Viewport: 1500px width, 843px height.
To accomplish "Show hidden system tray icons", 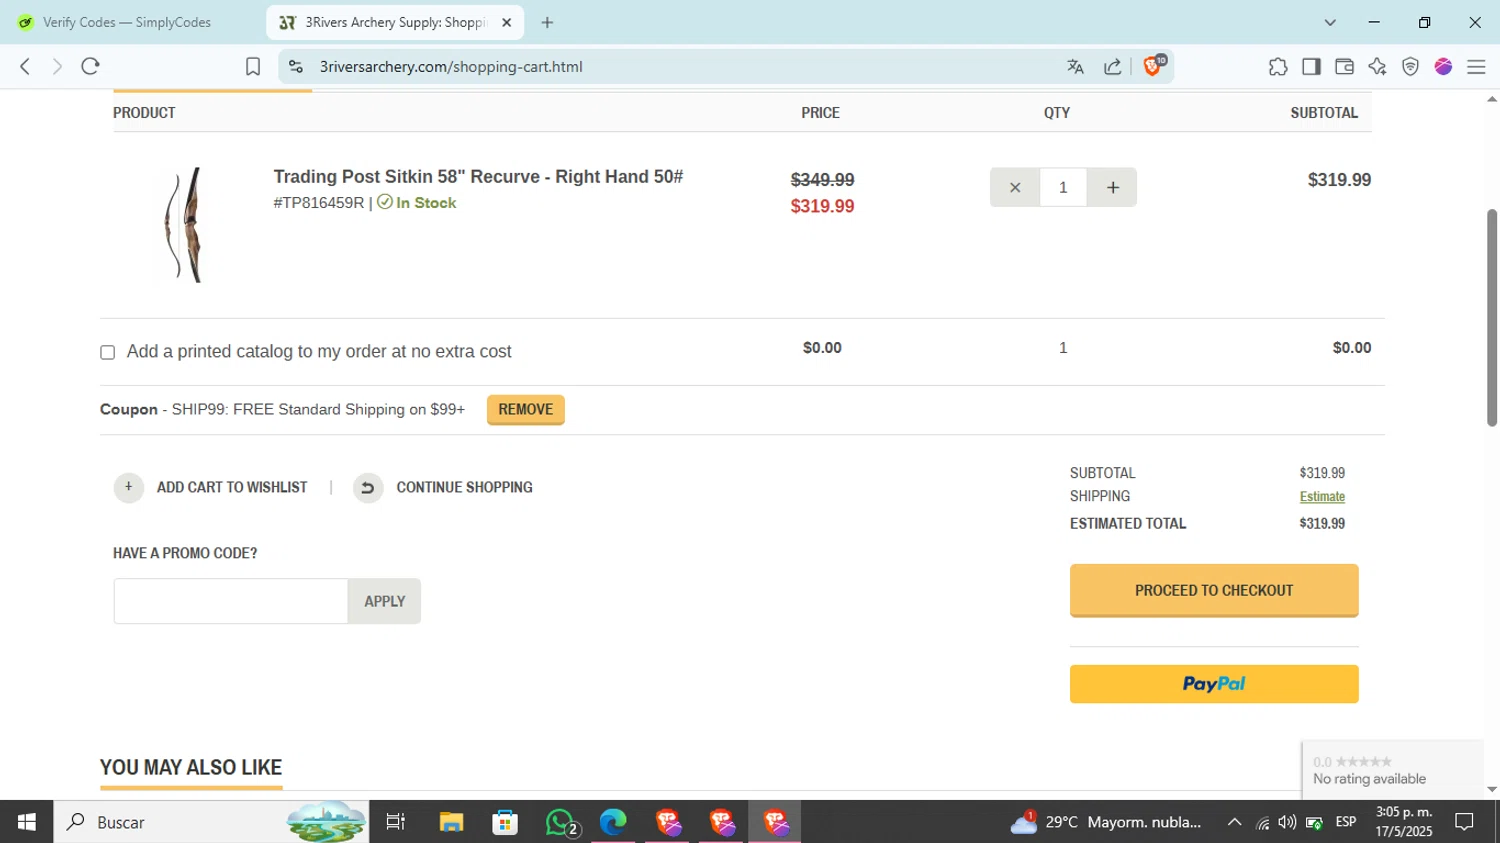I will point(1235,822).
